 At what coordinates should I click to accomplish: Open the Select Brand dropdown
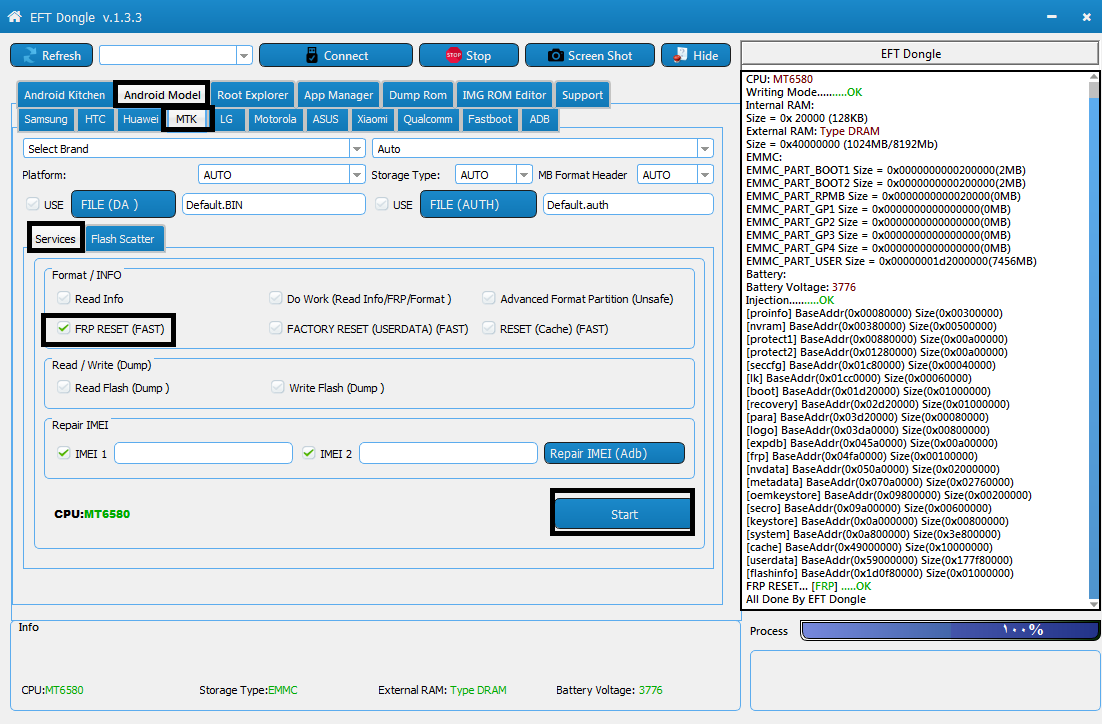[357, 148]
